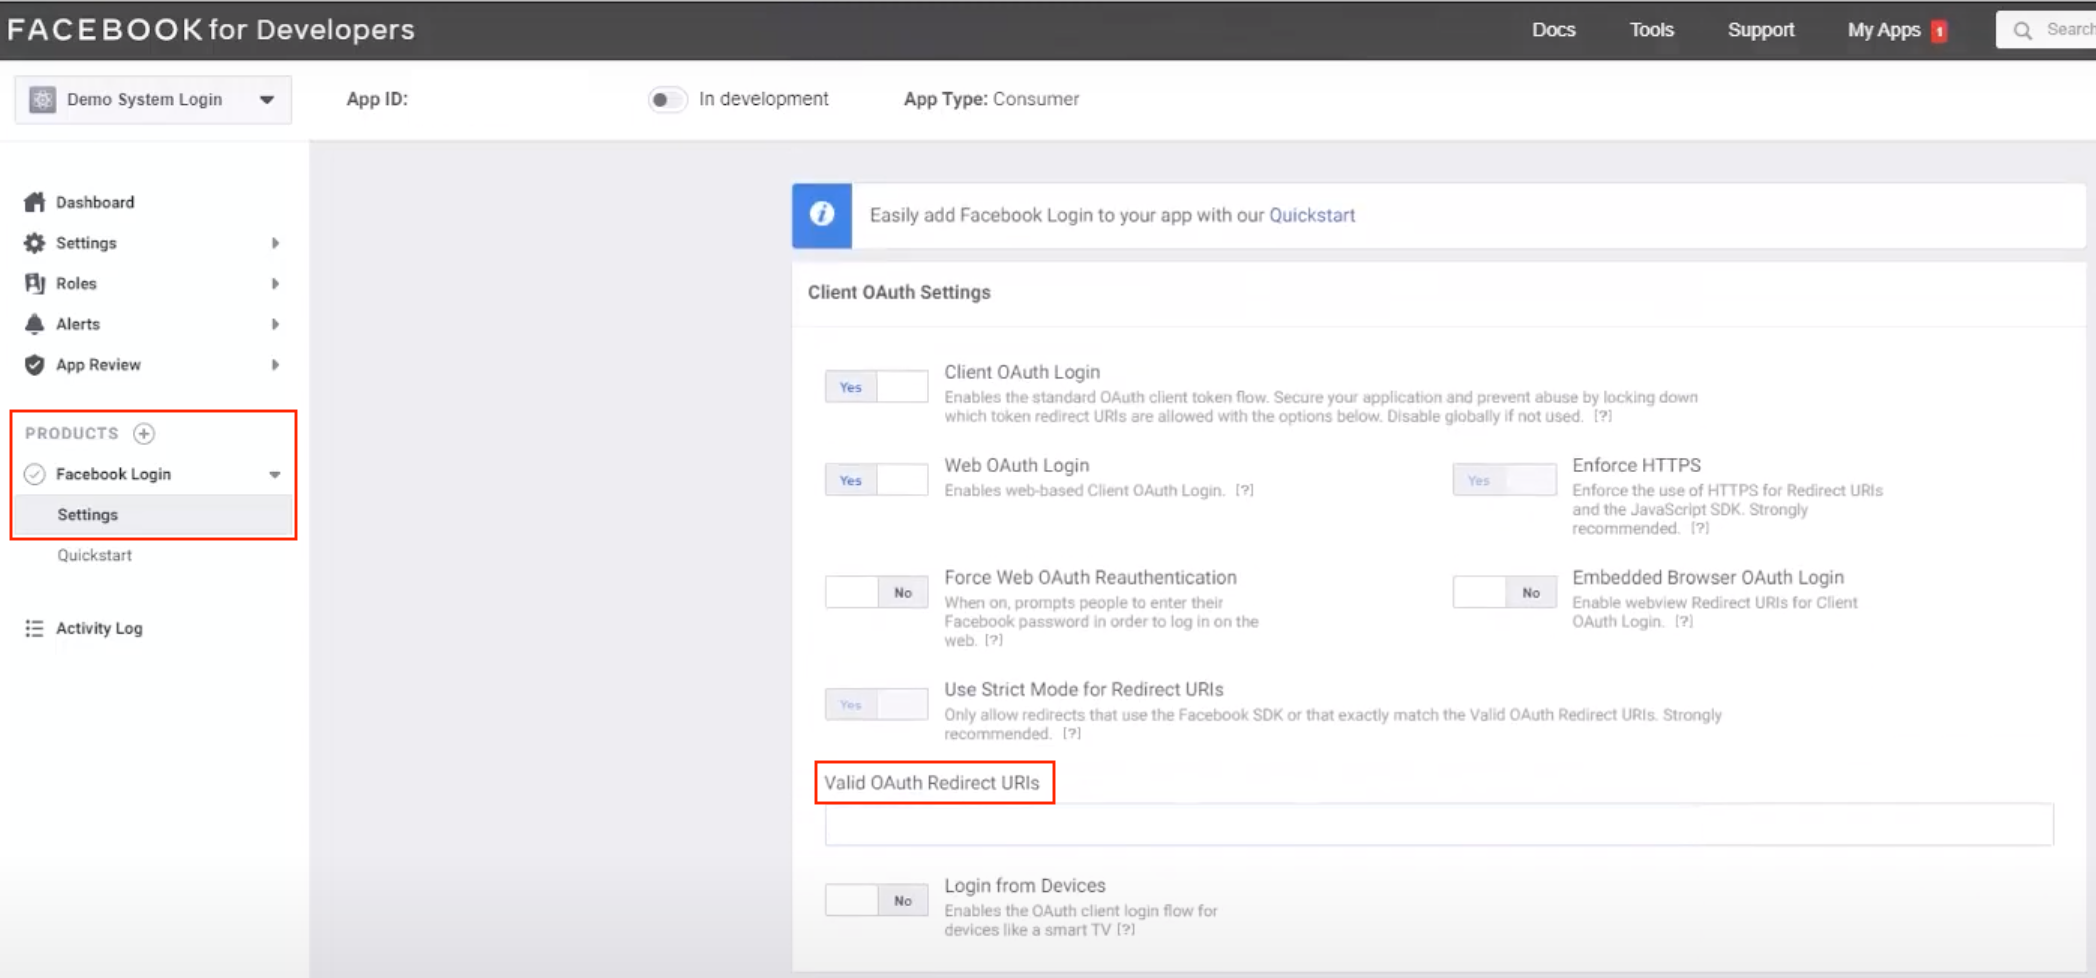Toggle Force Web OAuth Reauthentication switch
The image size is (2096, 978).
pos(876,592)
